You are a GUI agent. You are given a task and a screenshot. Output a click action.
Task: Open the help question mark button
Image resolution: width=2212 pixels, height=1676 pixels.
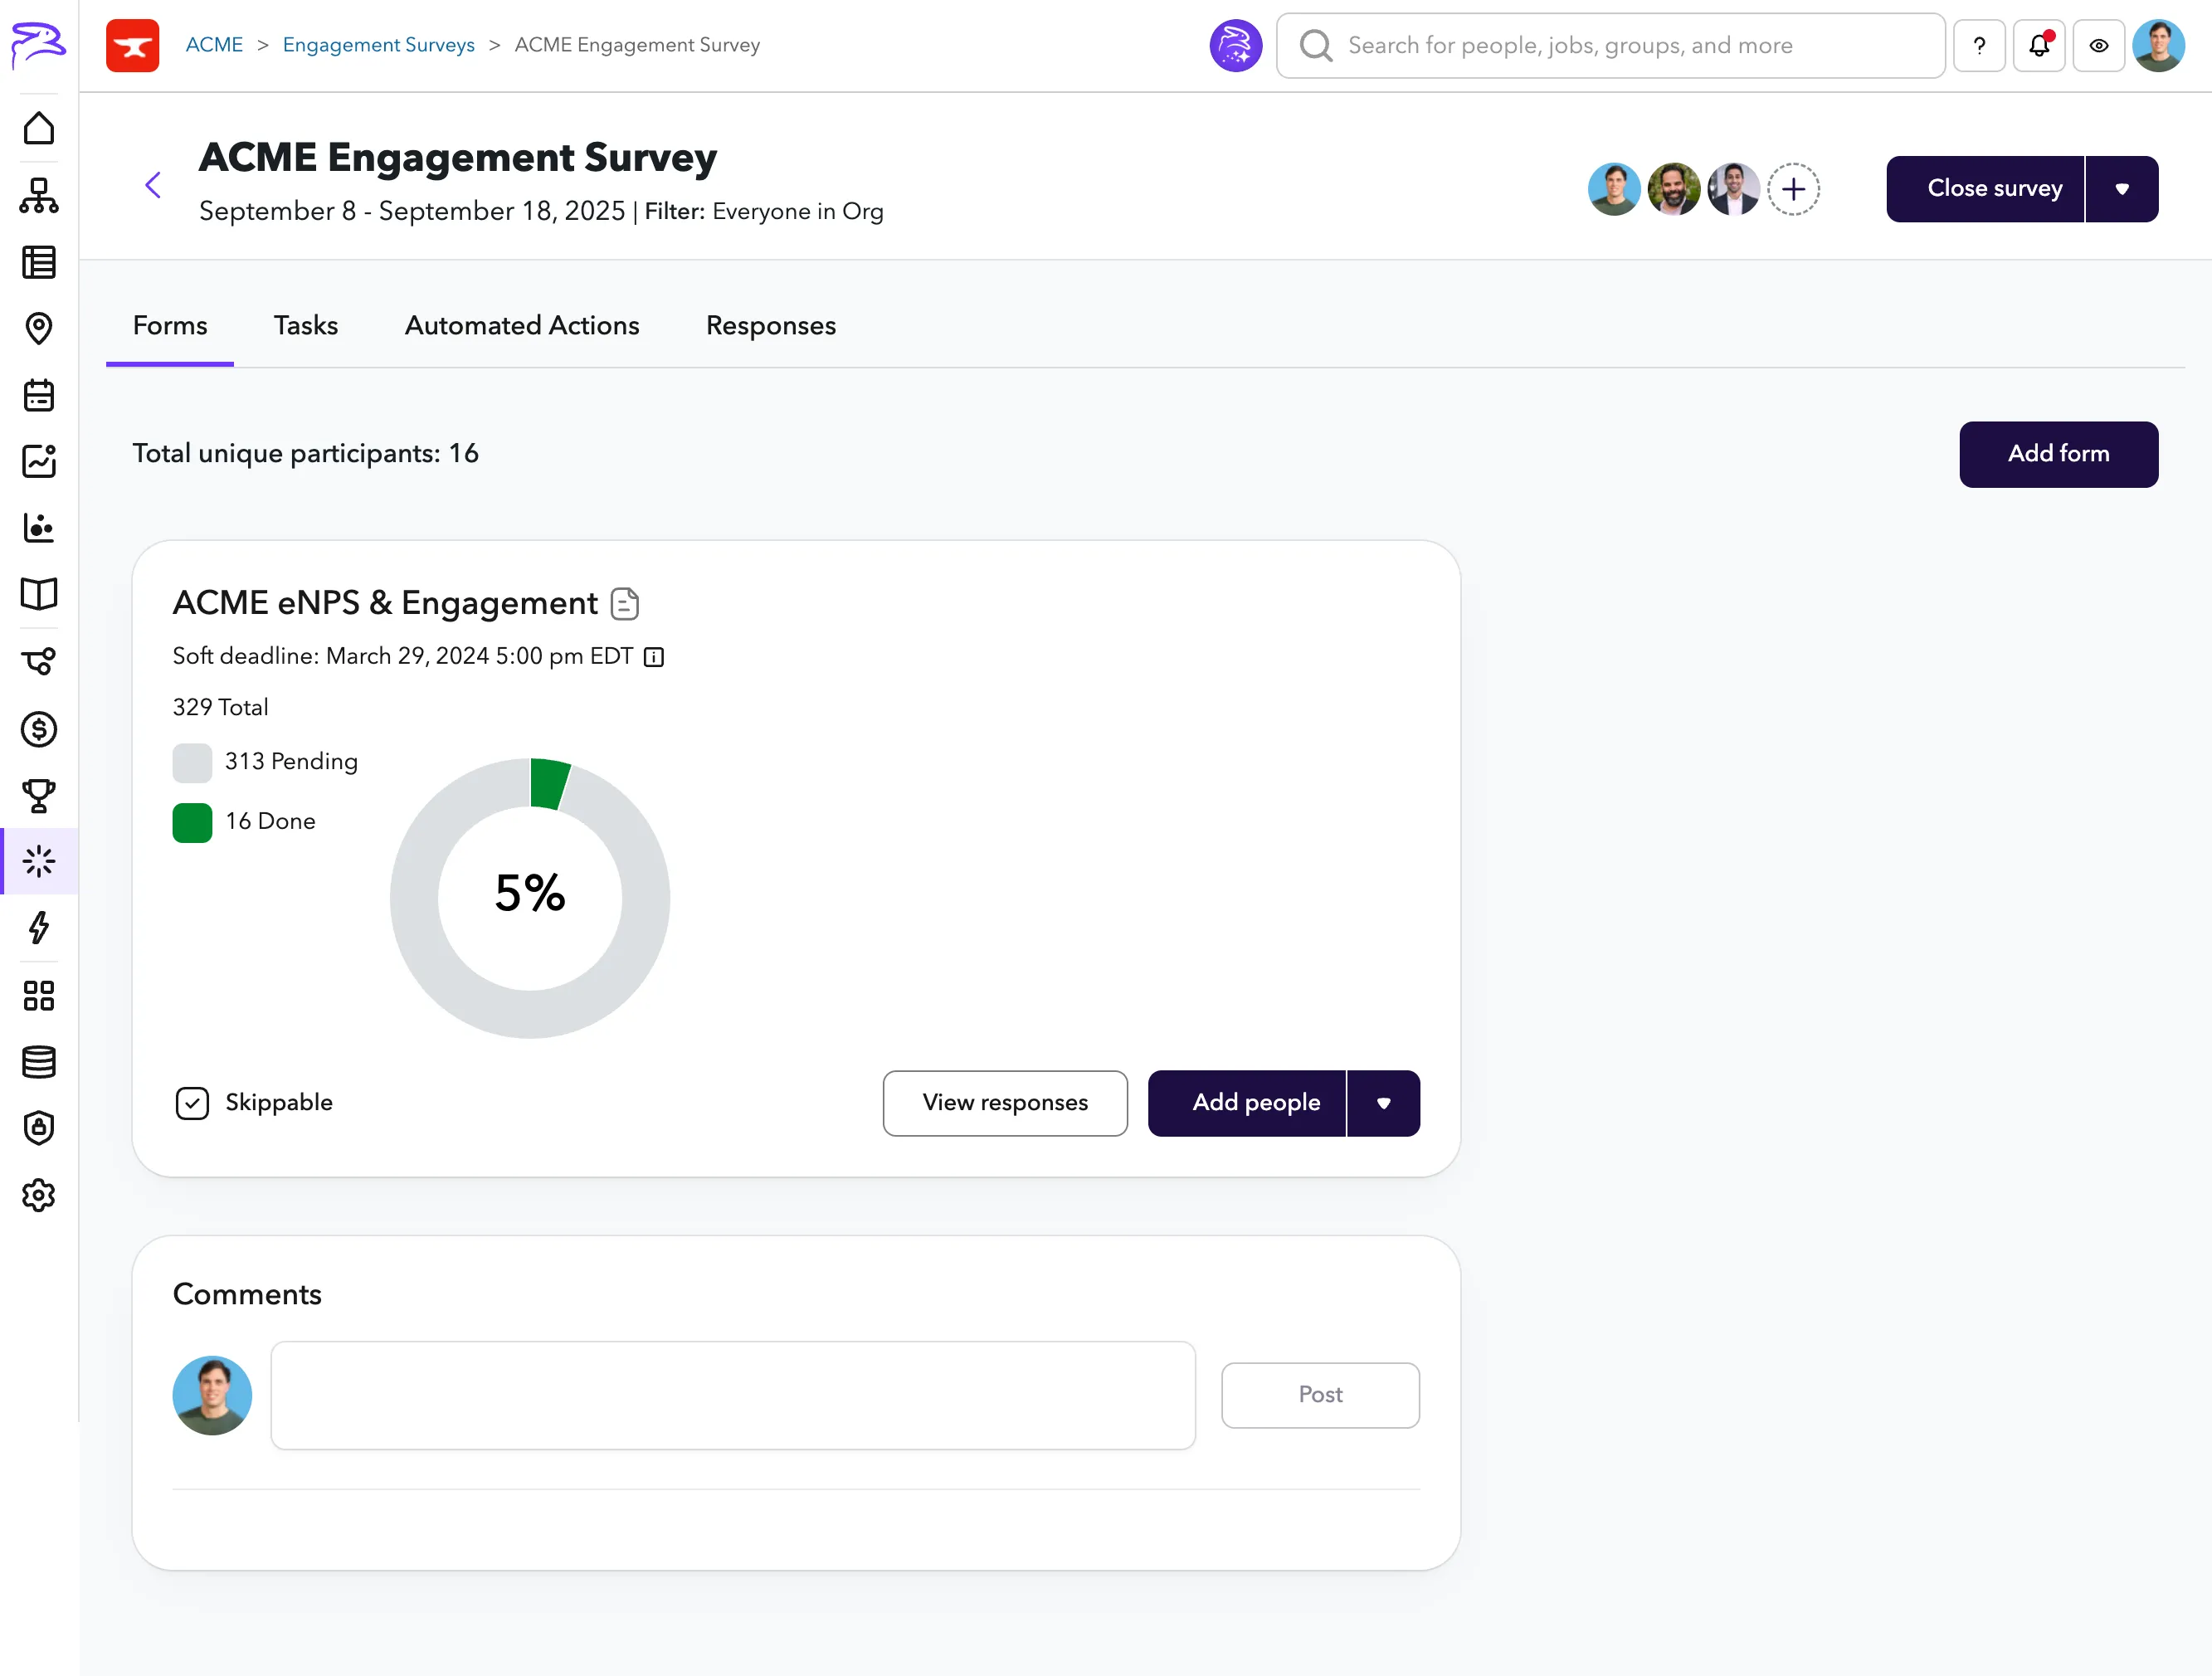click(x=1979, y=45)
